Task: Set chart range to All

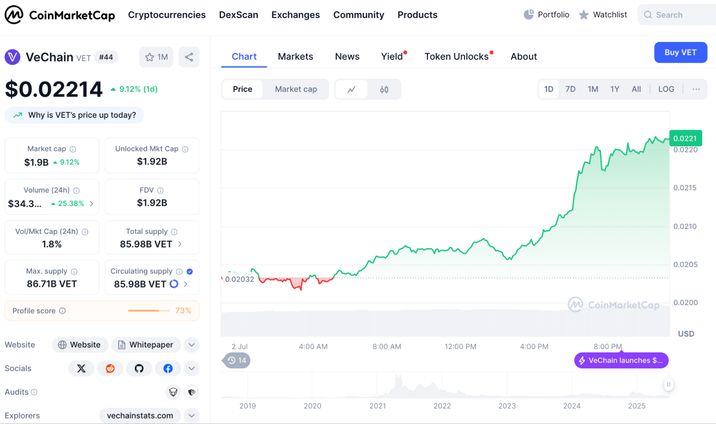Action: click(636, 89)
